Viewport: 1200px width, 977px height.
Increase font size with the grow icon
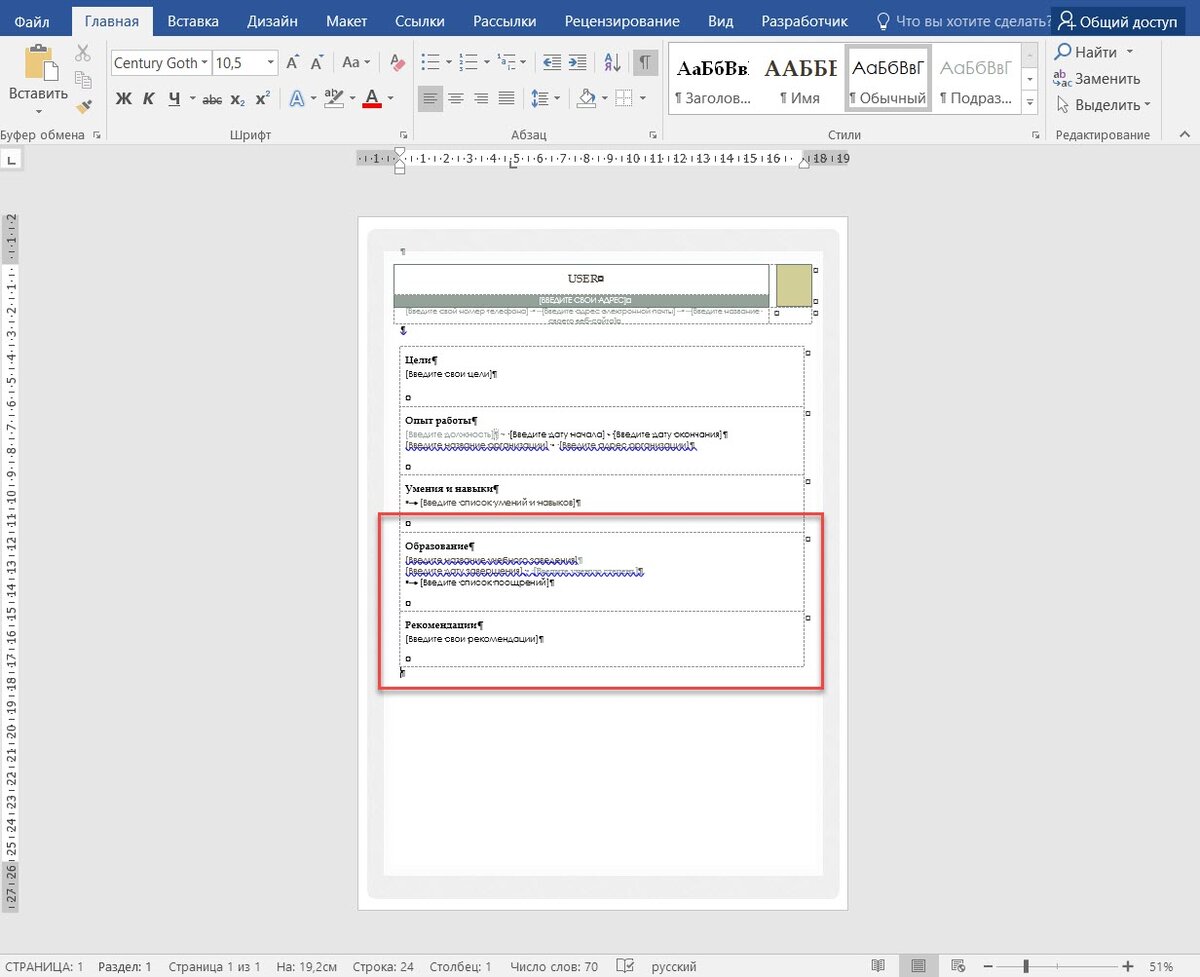coord(293,62)
